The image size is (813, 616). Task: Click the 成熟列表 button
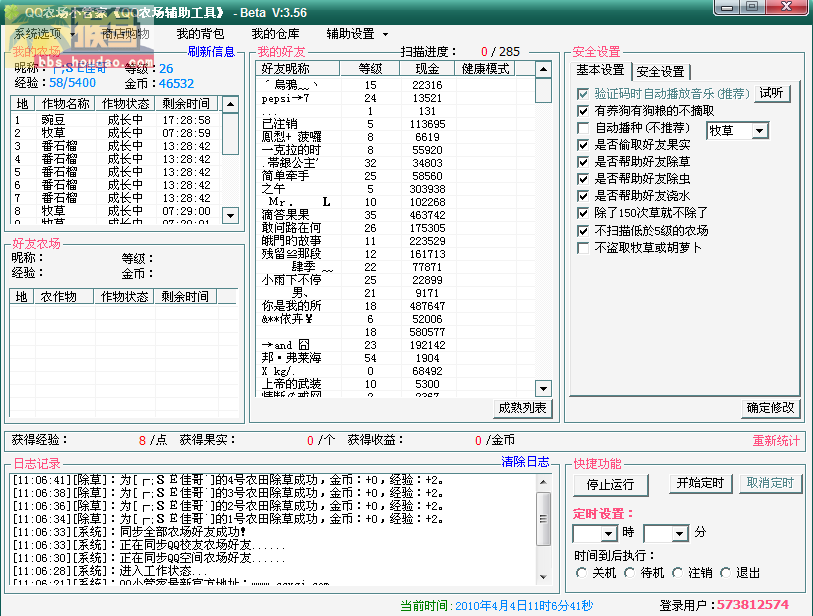522,408
